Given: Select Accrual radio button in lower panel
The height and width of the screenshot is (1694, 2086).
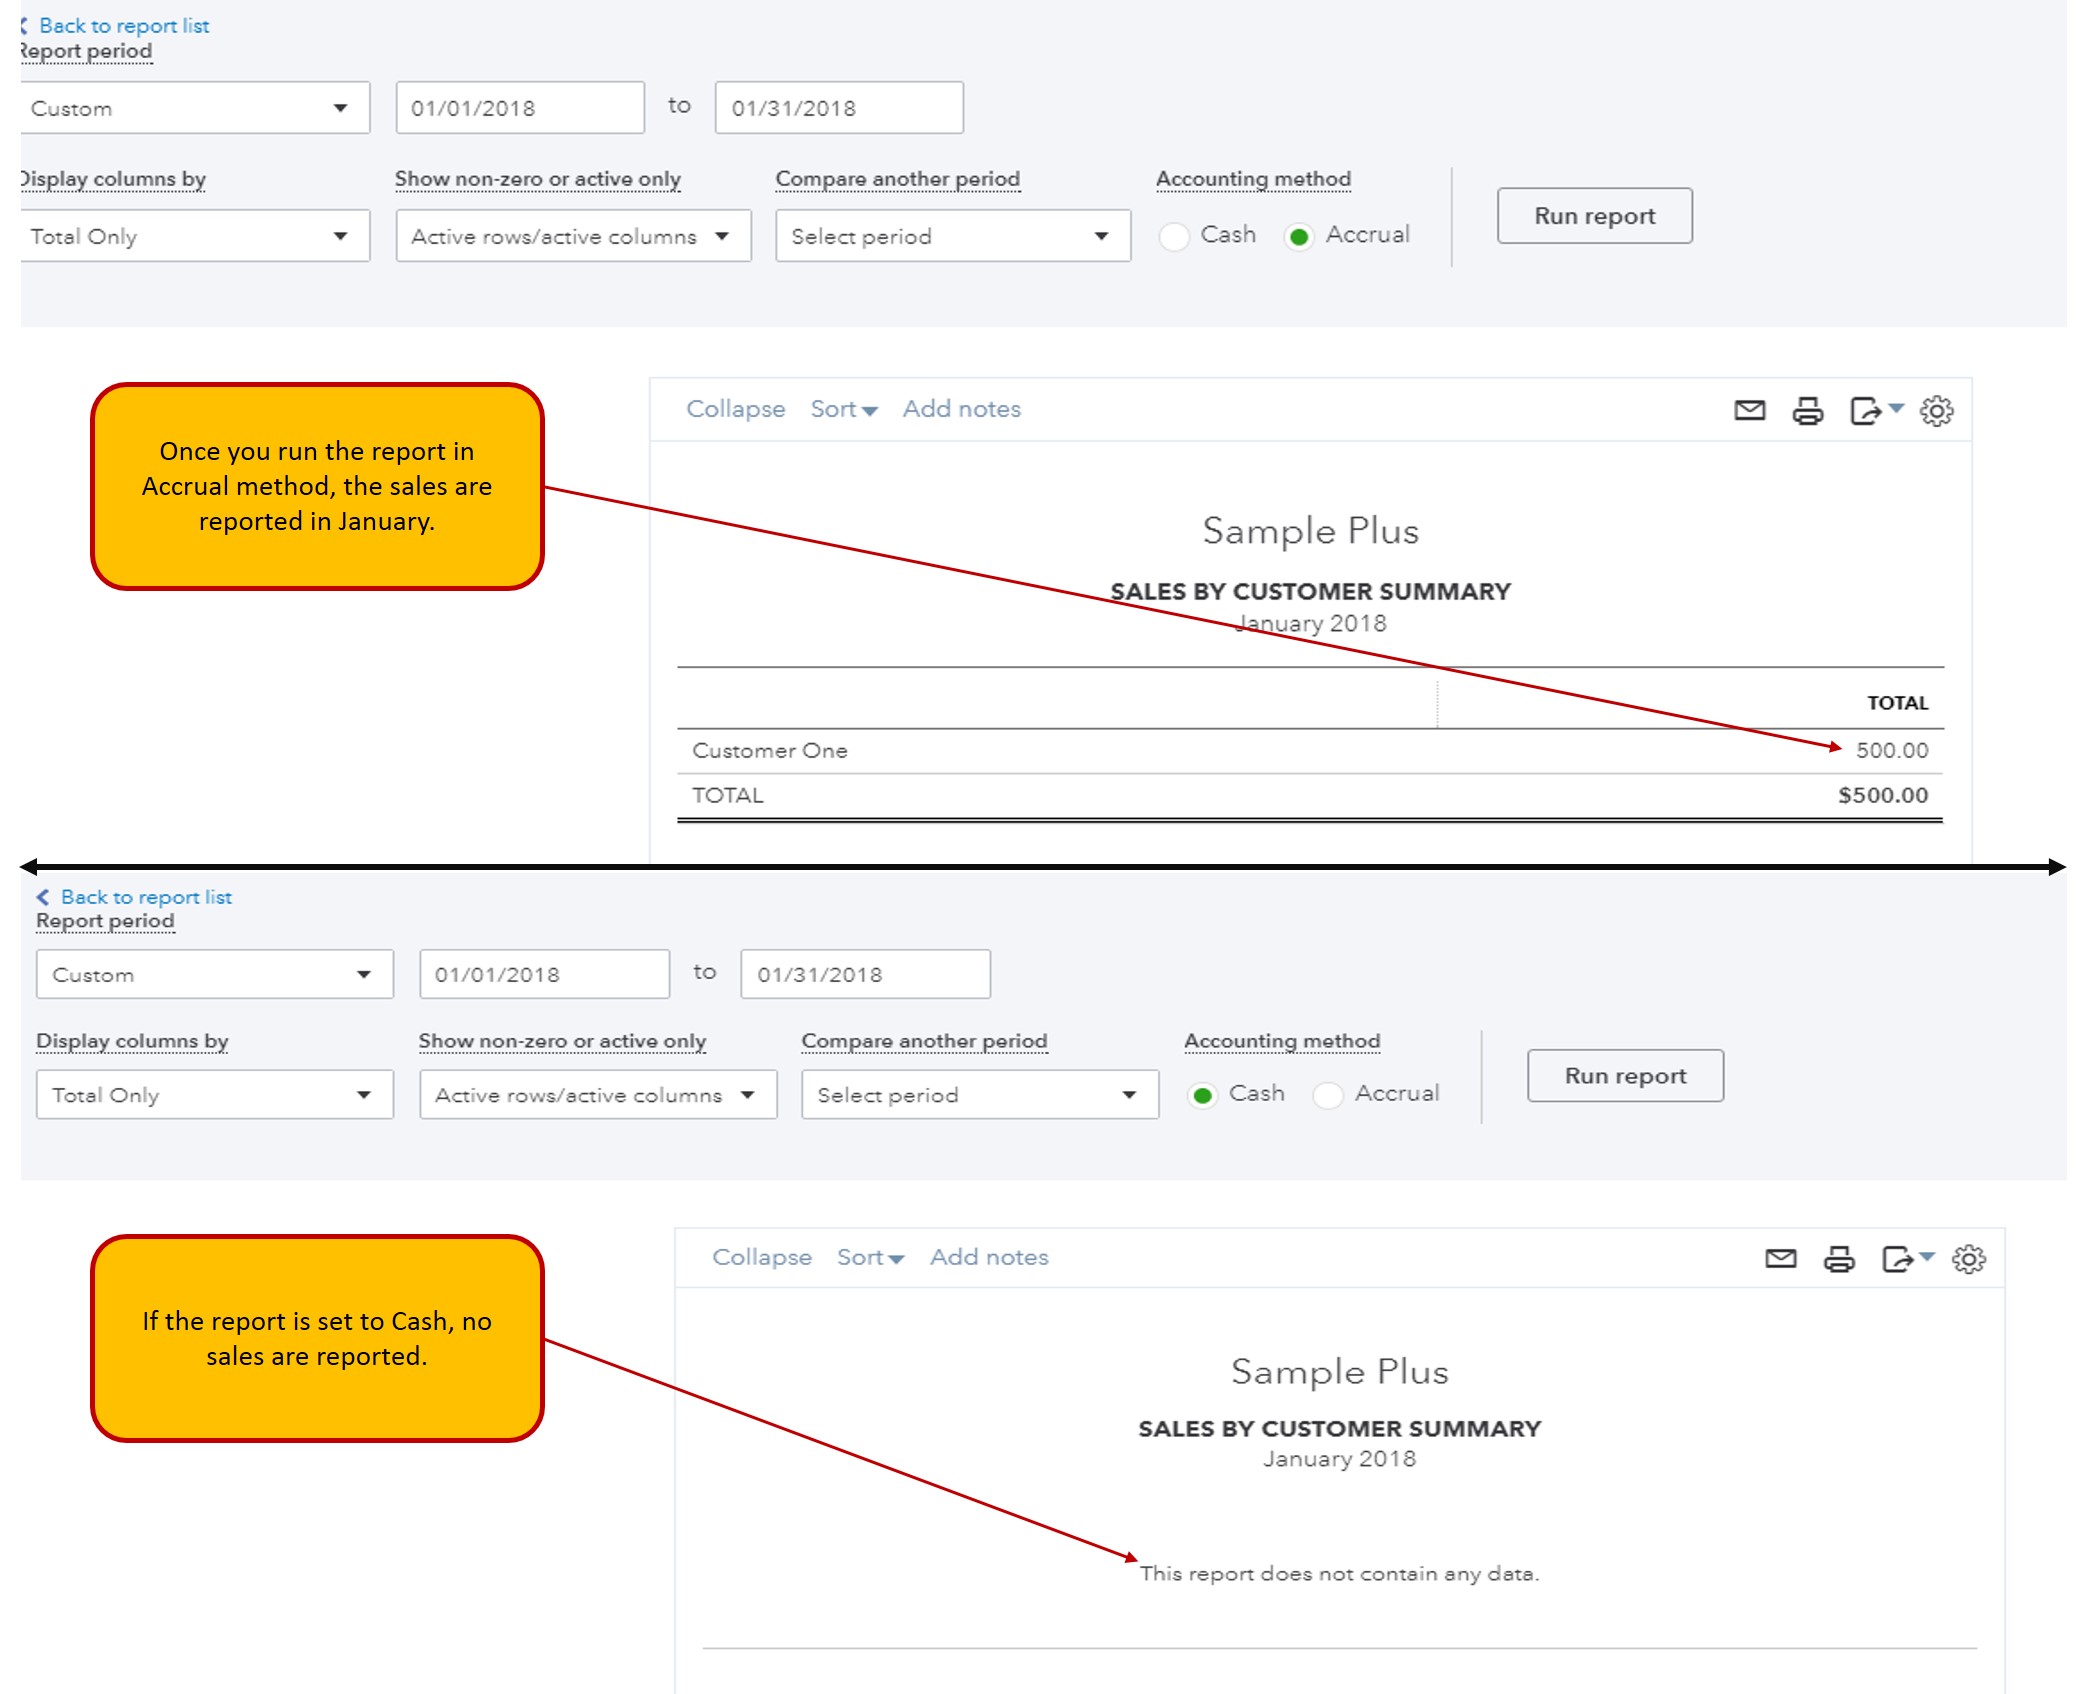Looking at the screenshot, I should pyautogui.click(x=1328, y=1095).
